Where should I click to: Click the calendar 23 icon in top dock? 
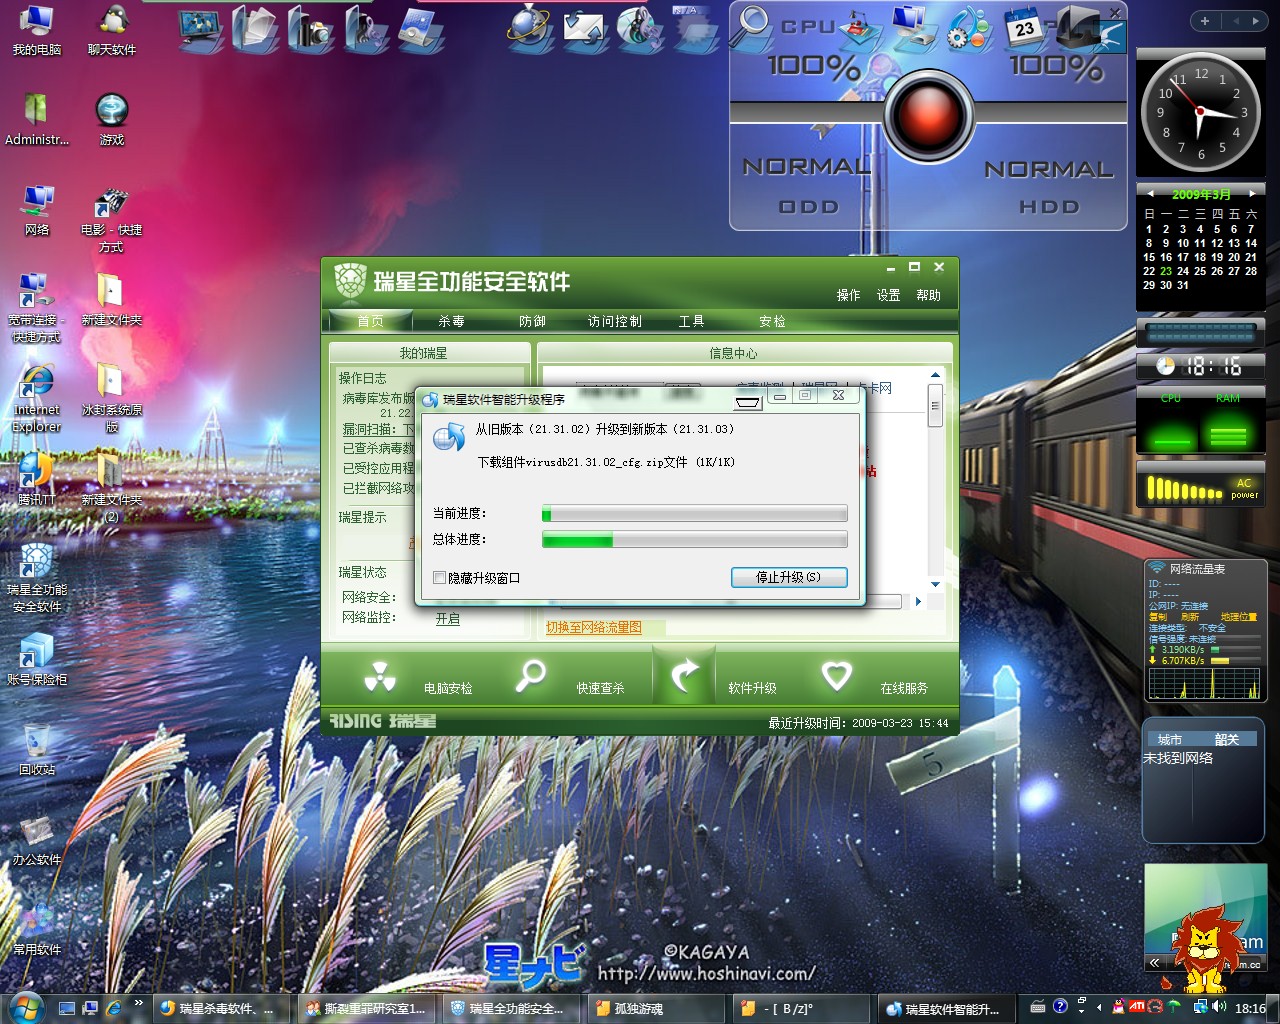1025,28
